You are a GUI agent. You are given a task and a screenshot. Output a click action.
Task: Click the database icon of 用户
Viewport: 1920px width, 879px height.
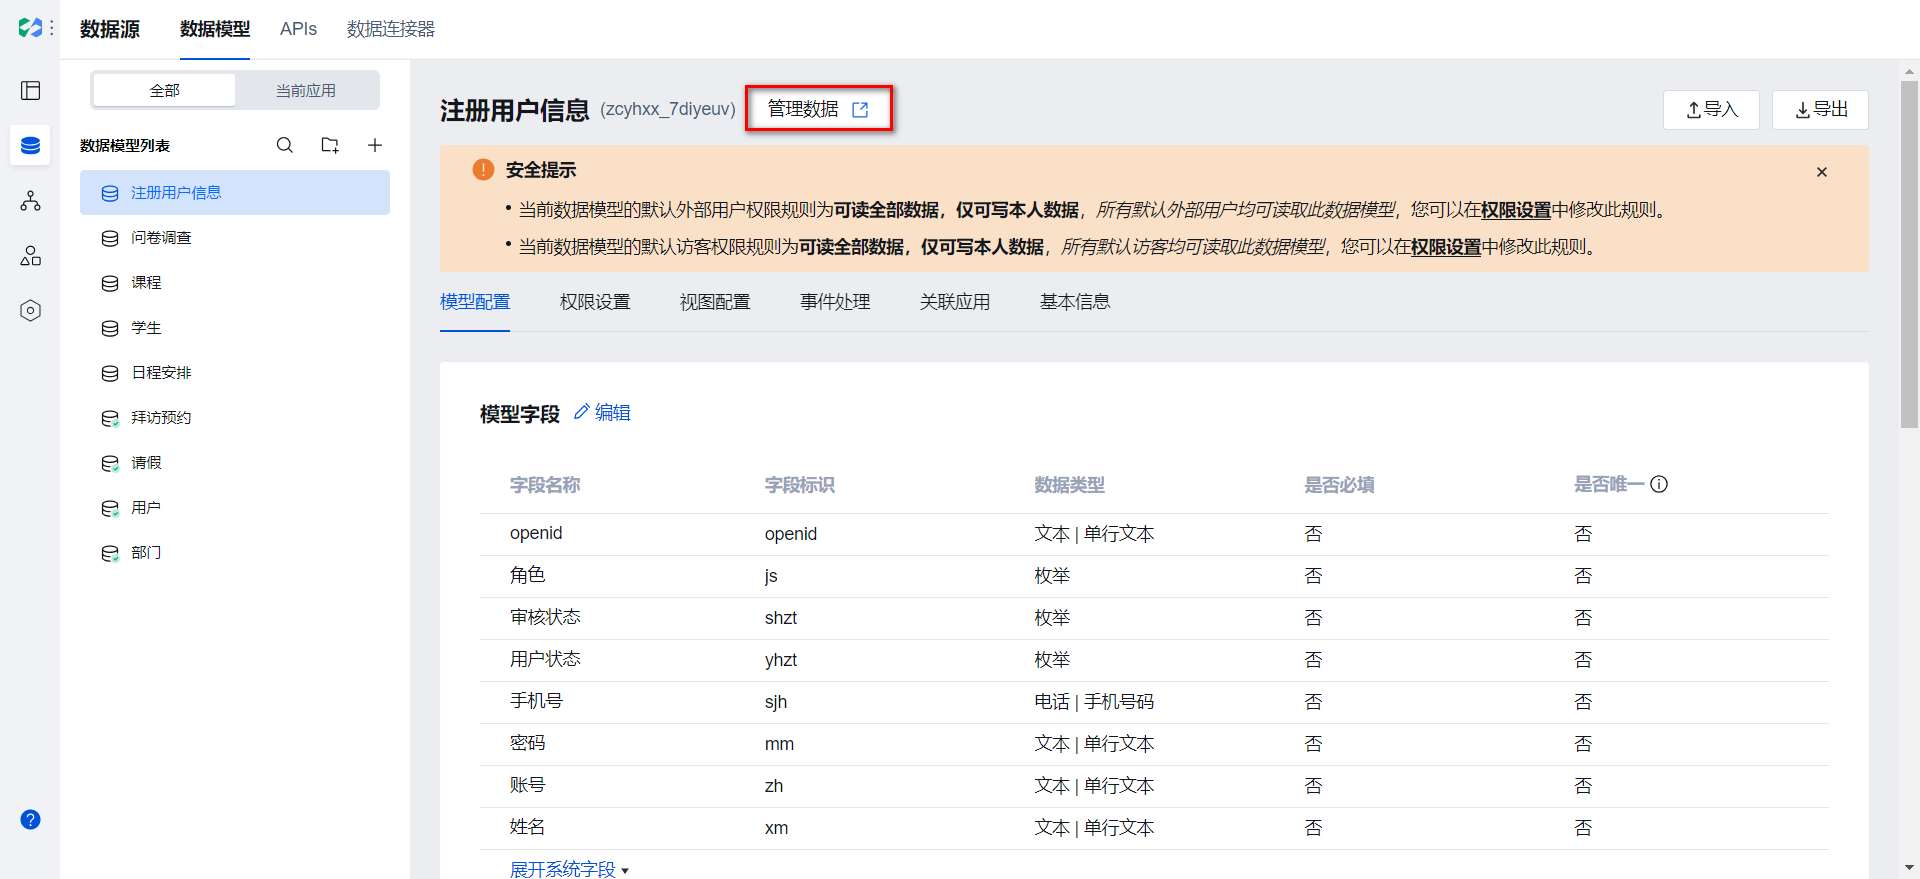click(110, 508)
